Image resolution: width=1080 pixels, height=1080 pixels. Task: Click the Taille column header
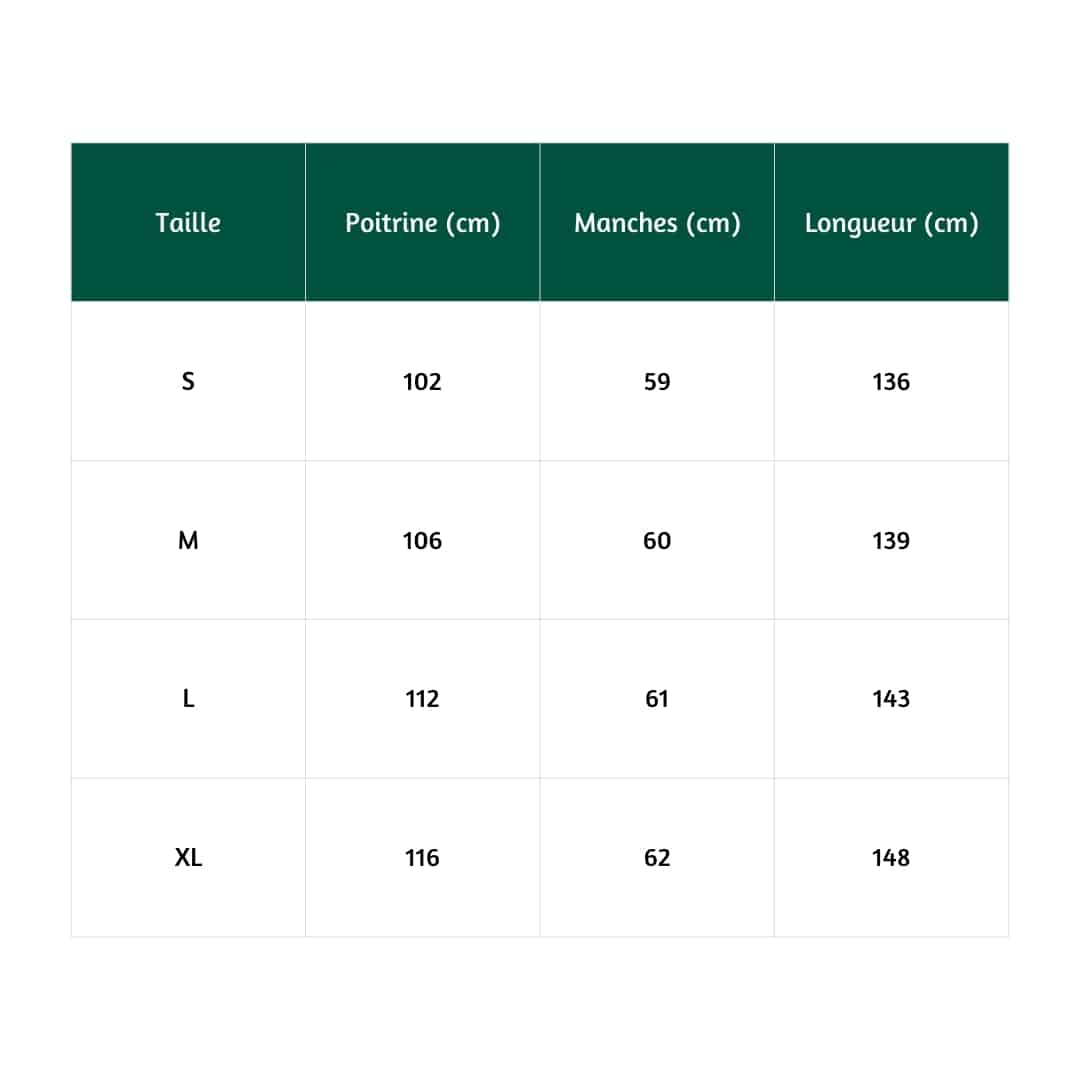pos(188,223)
